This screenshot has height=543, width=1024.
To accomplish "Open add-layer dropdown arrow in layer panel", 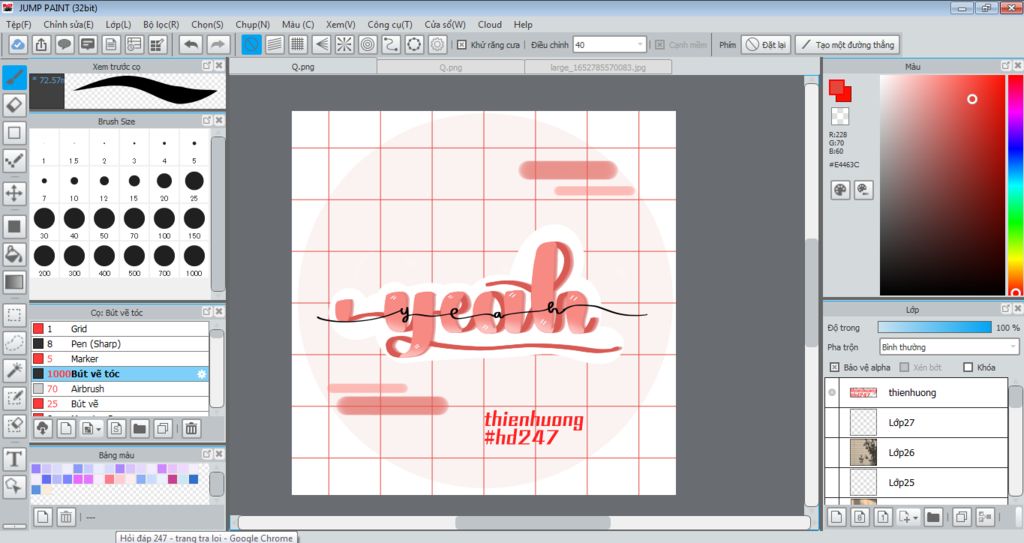I will (x=916, y=518).
